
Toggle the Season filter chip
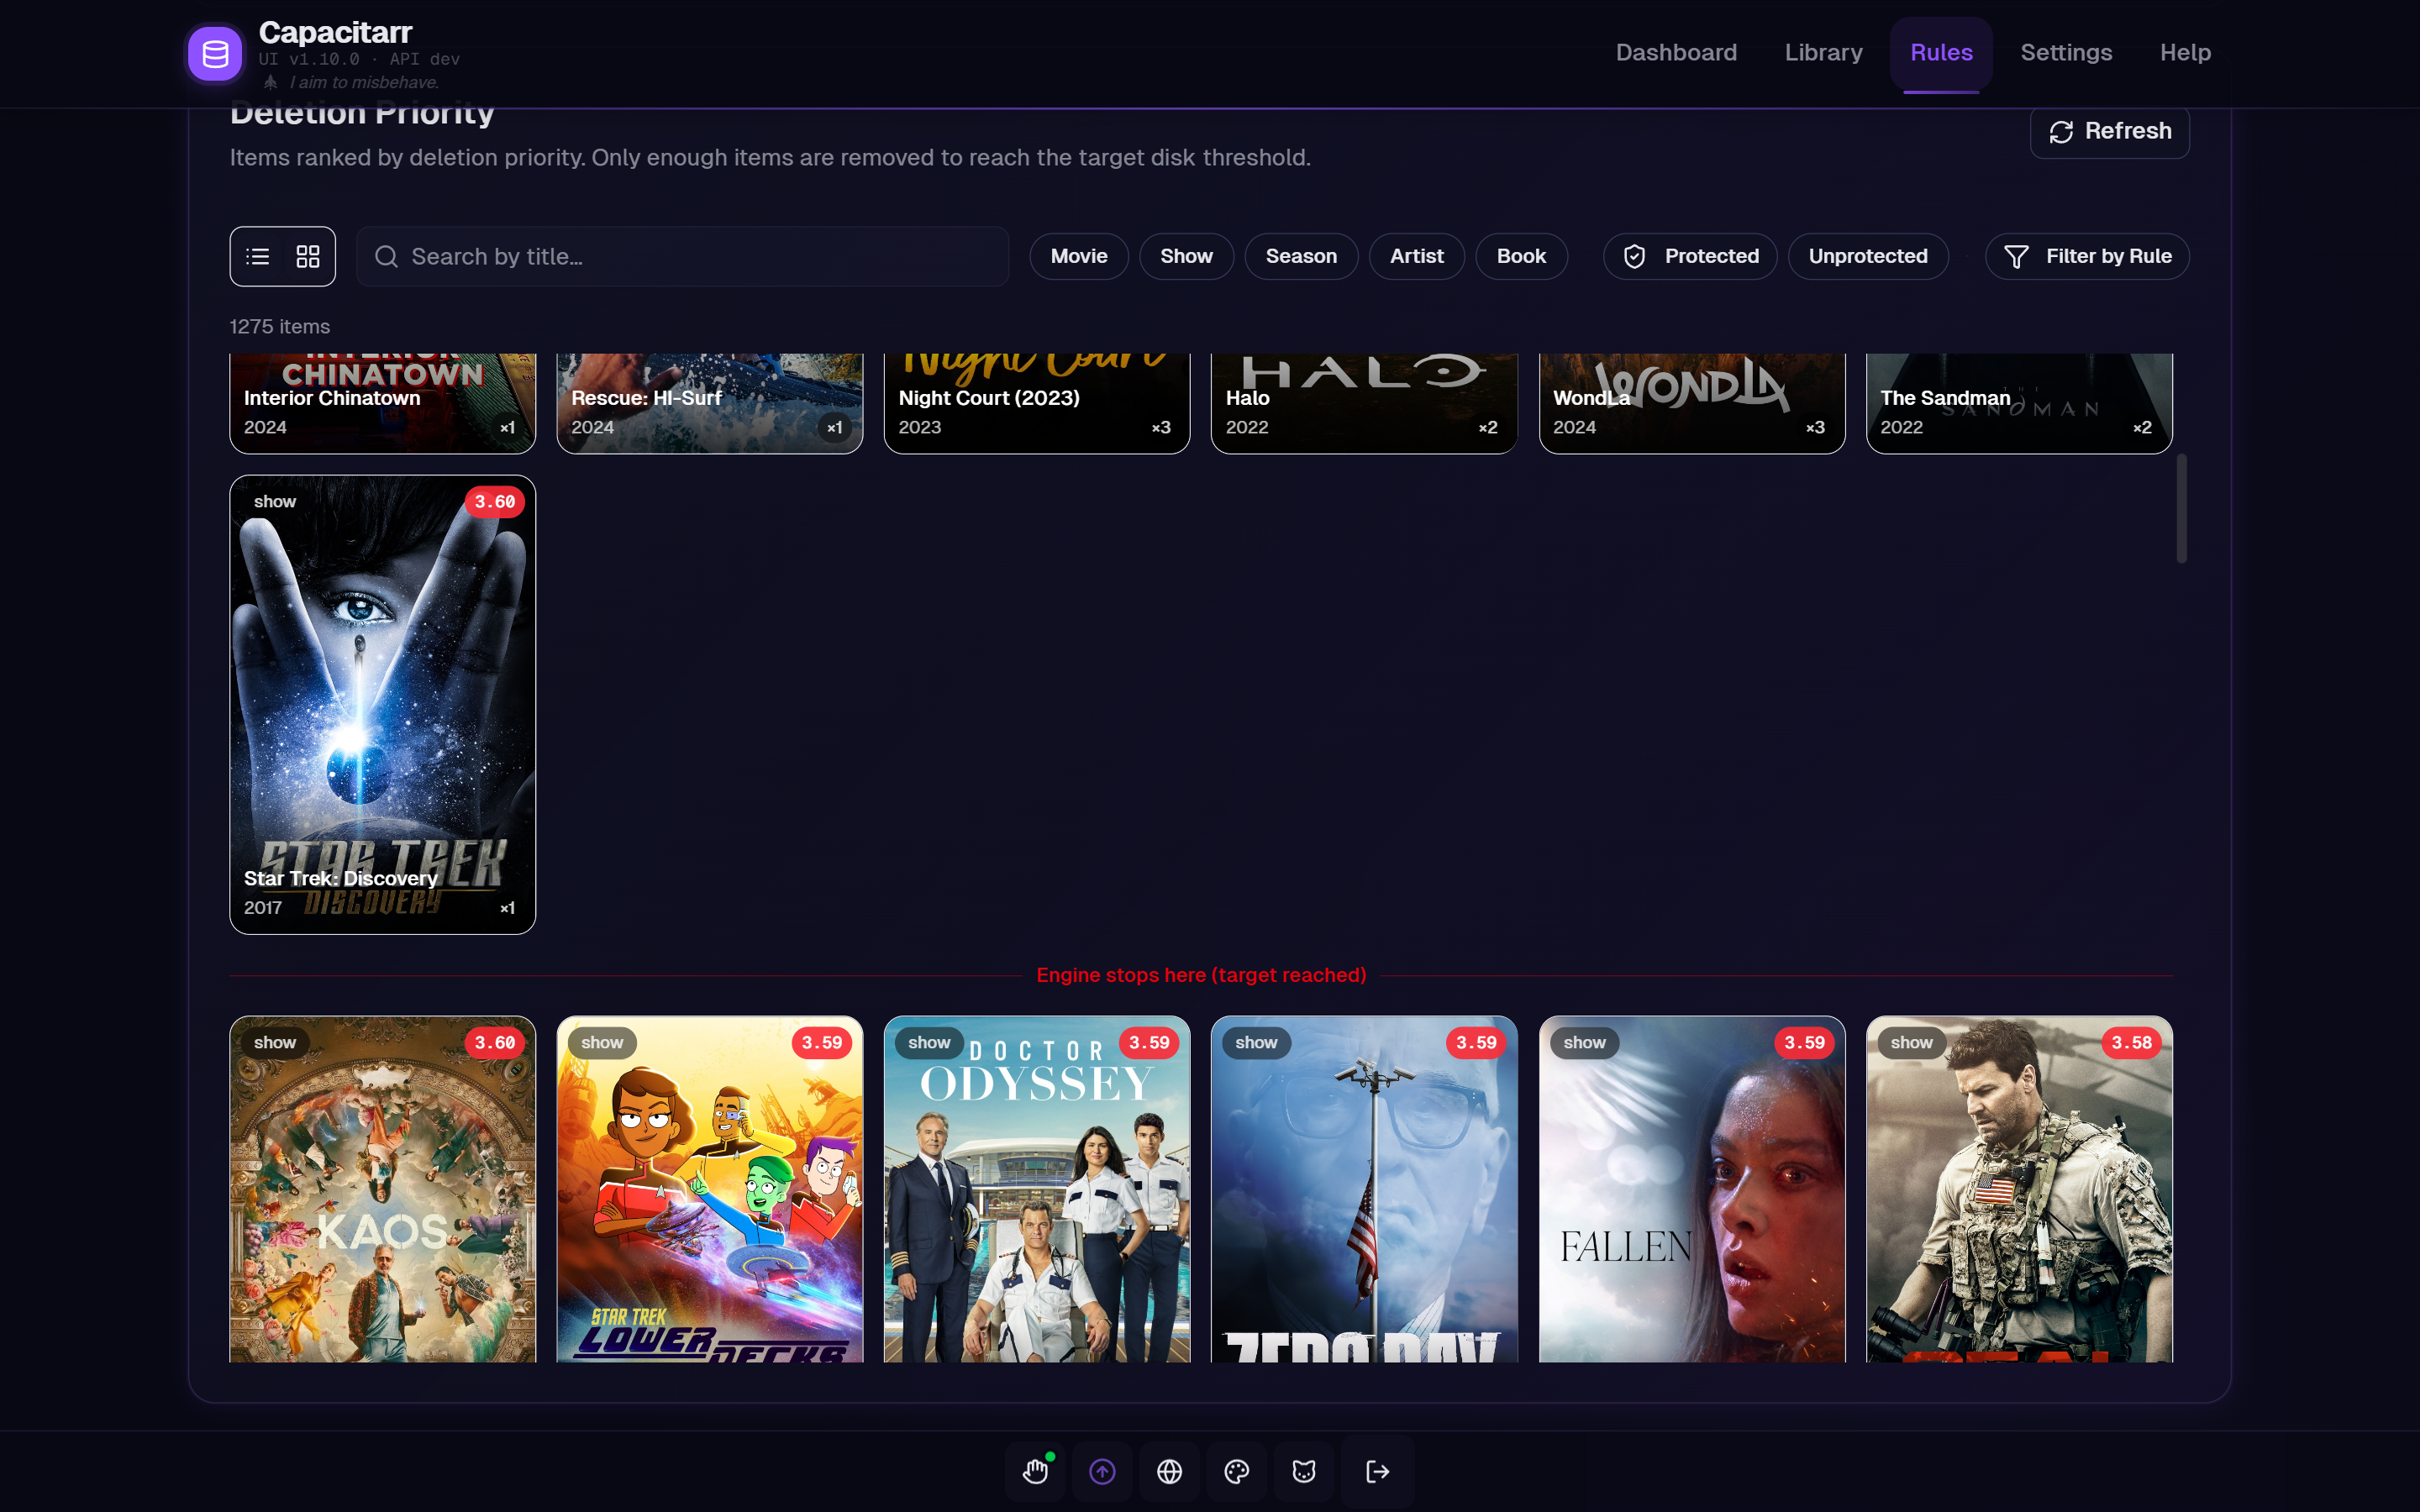click(1301, 257)
